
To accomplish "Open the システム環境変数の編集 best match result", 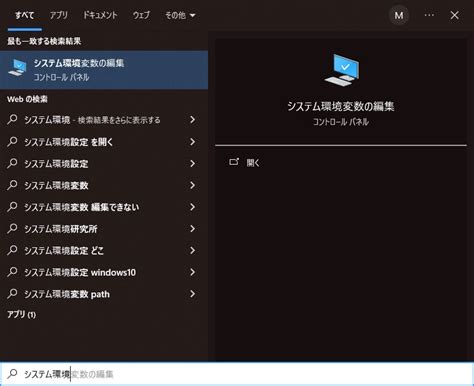I will tap(104, 70).
